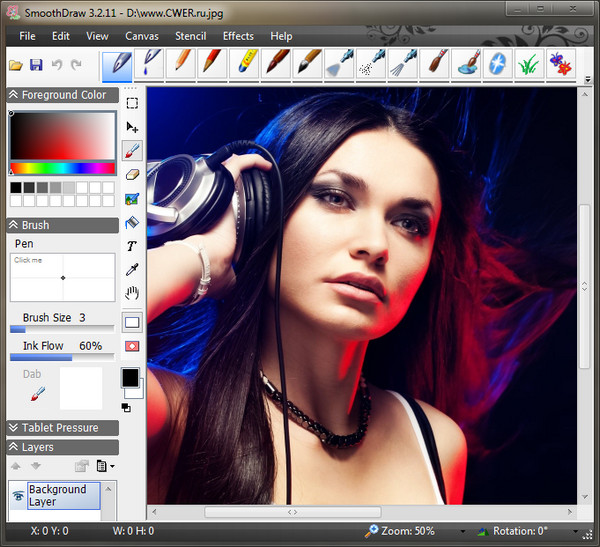Choose the Paint Bucket fill tool

pos(132,222)
